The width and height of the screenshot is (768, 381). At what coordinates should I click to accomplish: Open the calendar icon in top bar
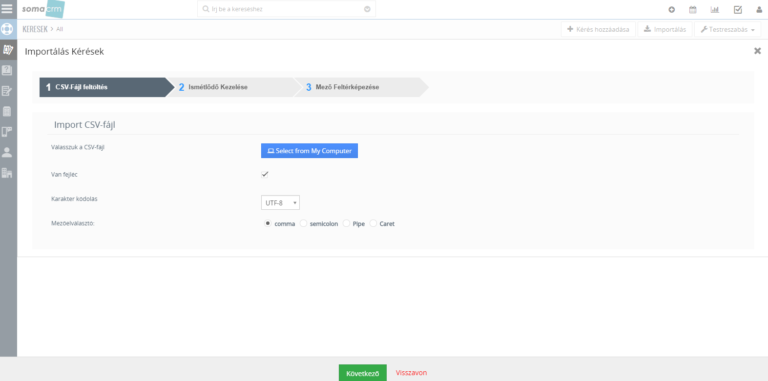click(693, 9)
